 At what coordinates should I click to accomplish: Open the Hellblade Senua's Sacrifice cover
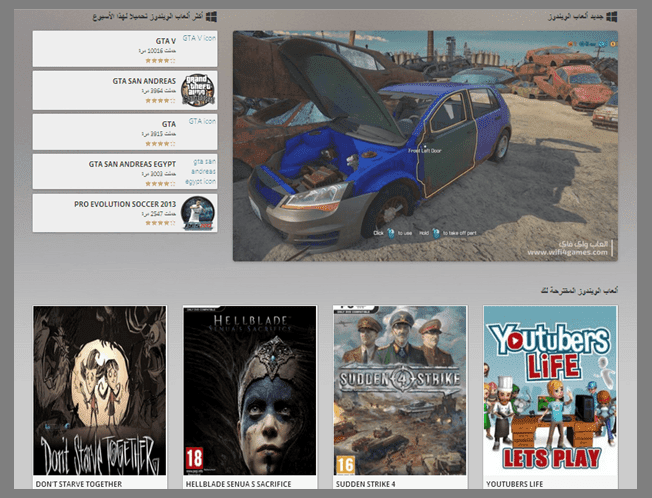pos(250,390)
